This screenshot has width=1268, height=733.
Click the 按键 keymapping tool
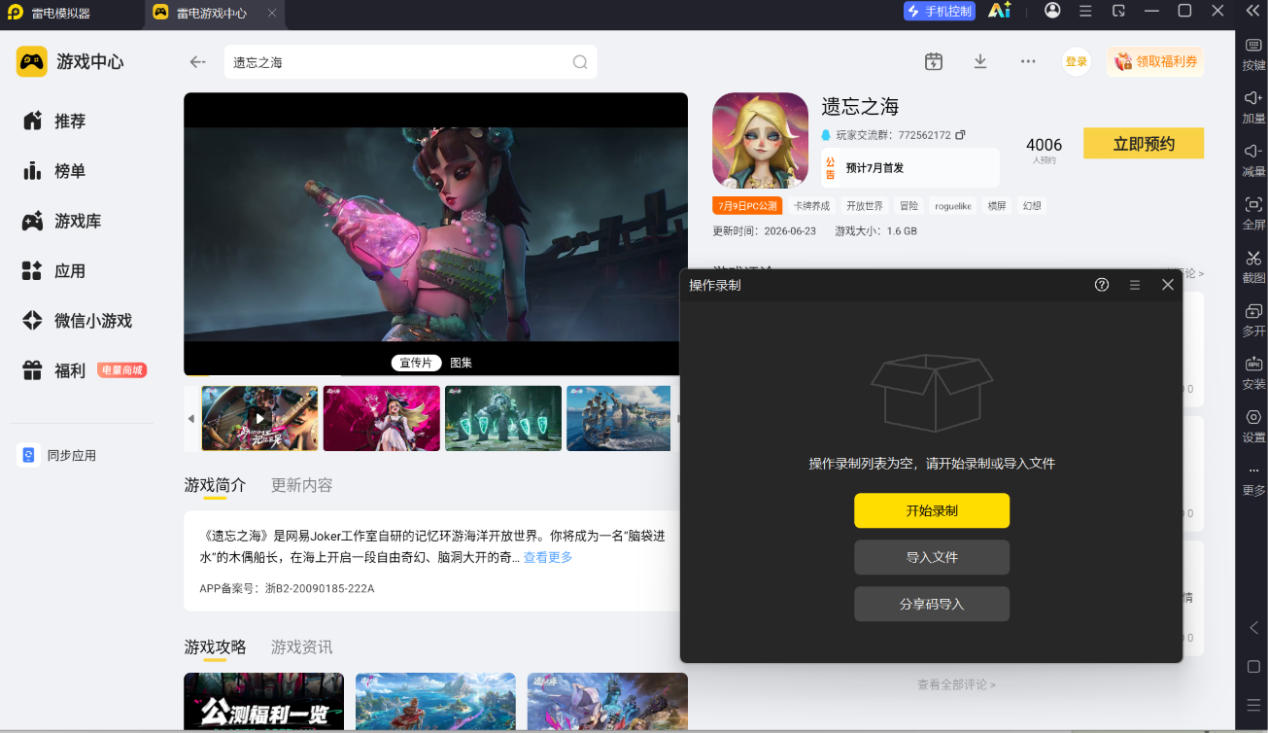click(1253, 53)
